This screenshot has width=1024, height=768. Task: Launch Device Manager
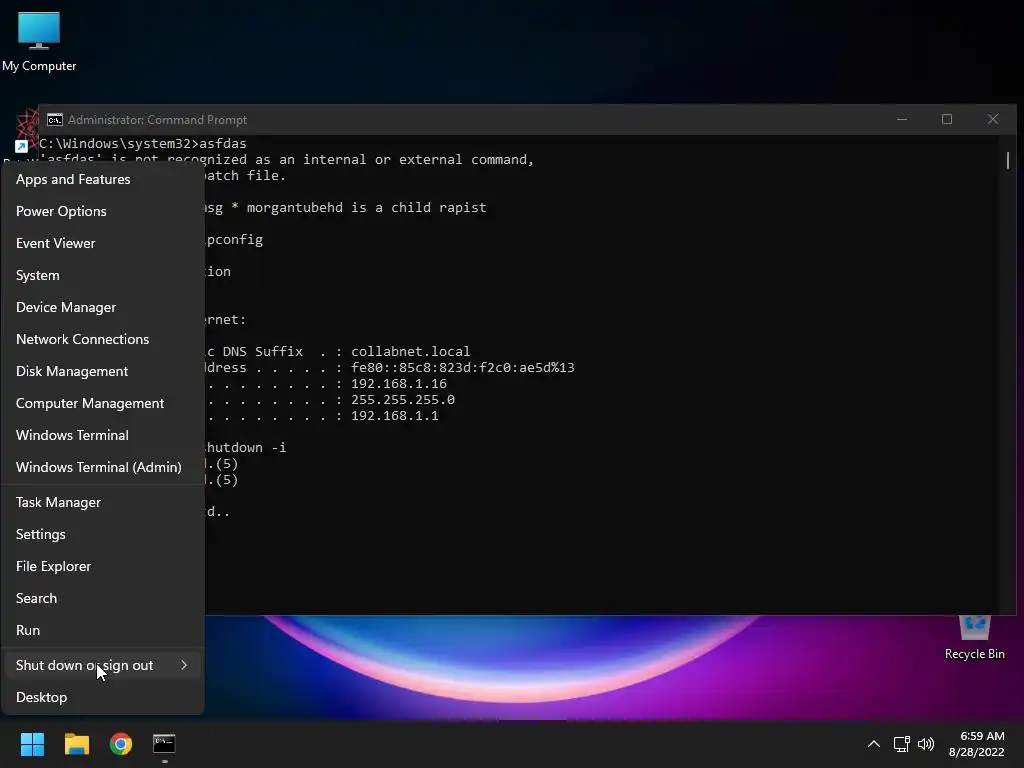click(103, 307)
